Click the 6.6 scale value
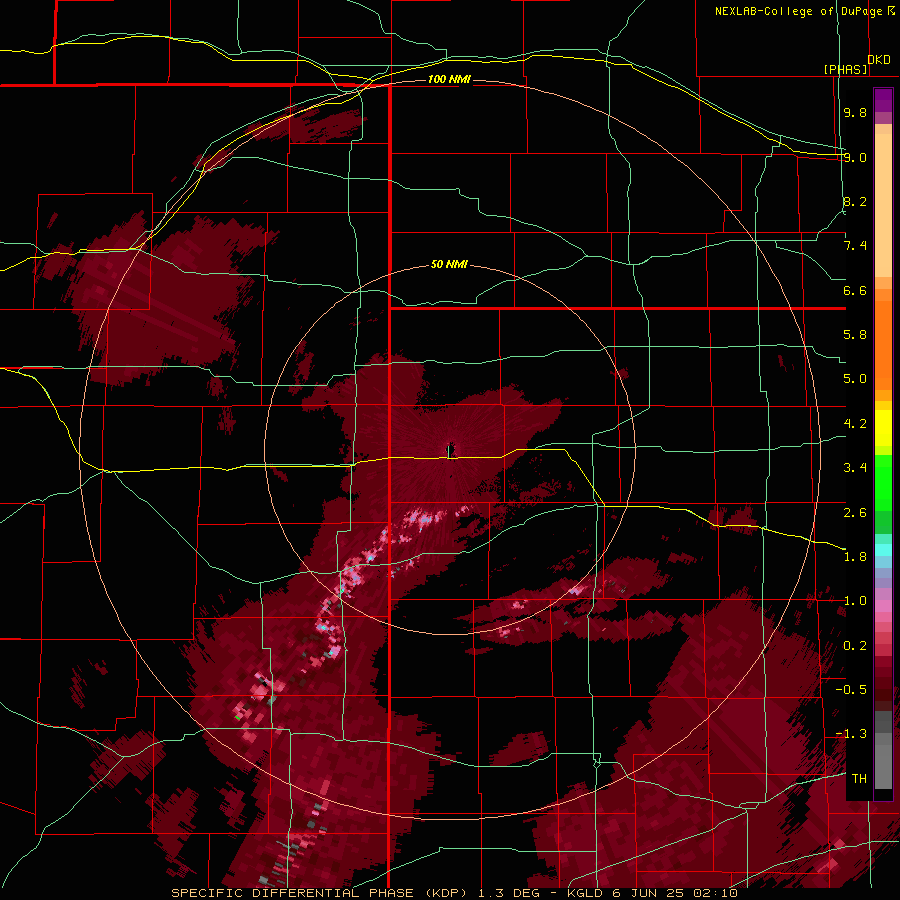The width and height of the screenshot is (900, 900). (855, 290)
